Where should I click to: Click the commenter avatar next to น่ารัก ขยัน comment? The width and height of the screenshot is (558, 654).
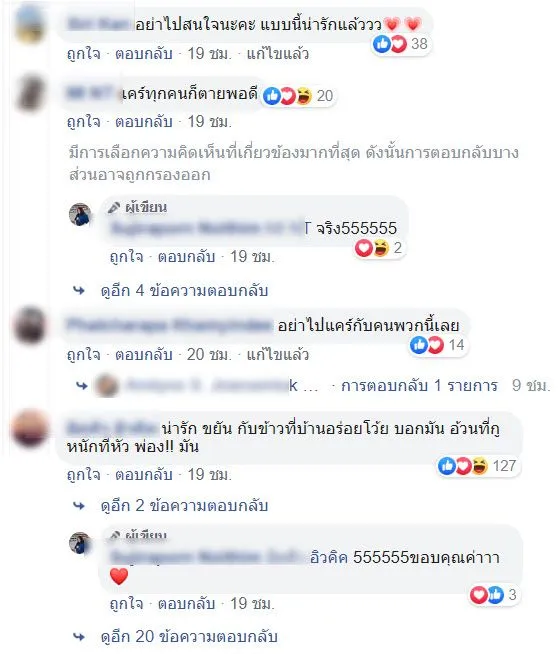click(29, 428)
